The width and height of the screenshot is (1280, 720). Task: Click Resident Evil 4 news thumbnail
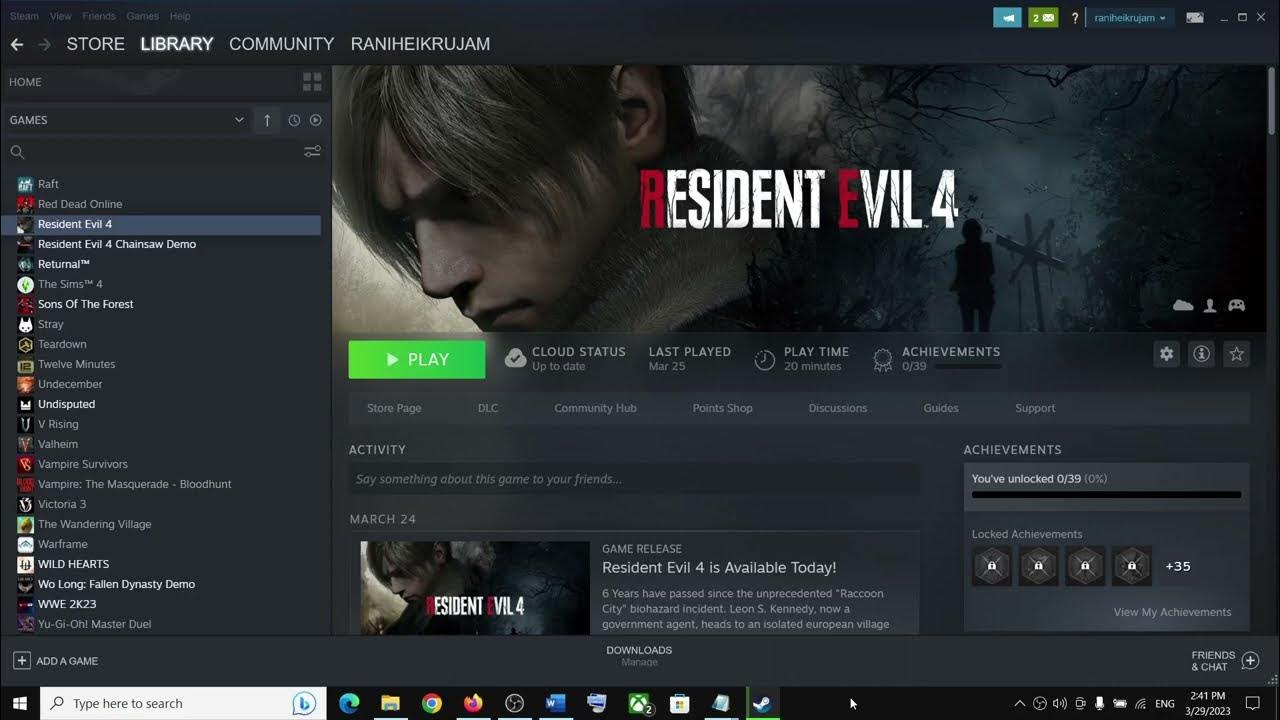tap(475, 588)
